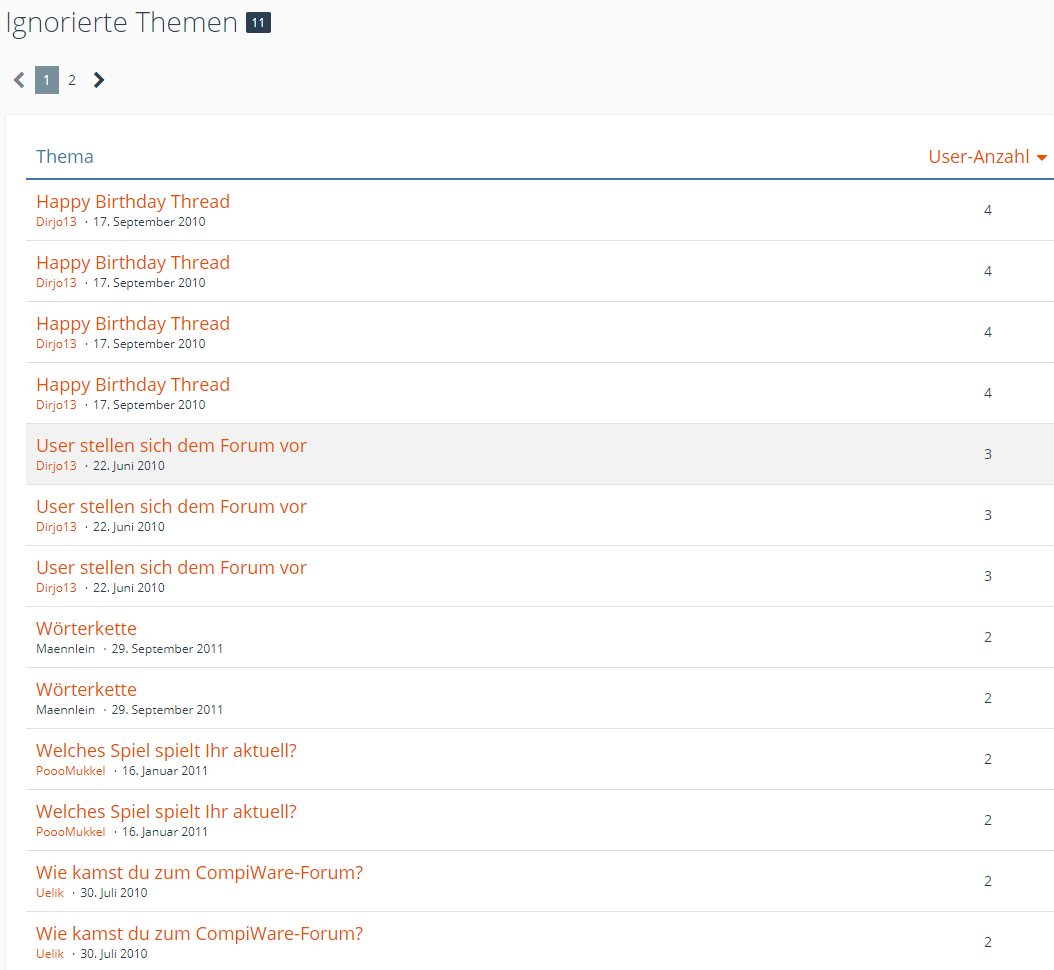View Uelik profile under last CompiWare-Forum thread

tap(50, 954)
